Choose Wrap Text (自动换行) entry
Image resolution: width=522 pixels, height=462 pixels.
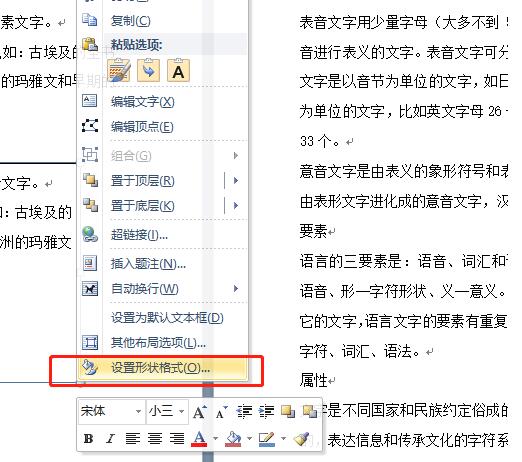(x=145, y=289)
